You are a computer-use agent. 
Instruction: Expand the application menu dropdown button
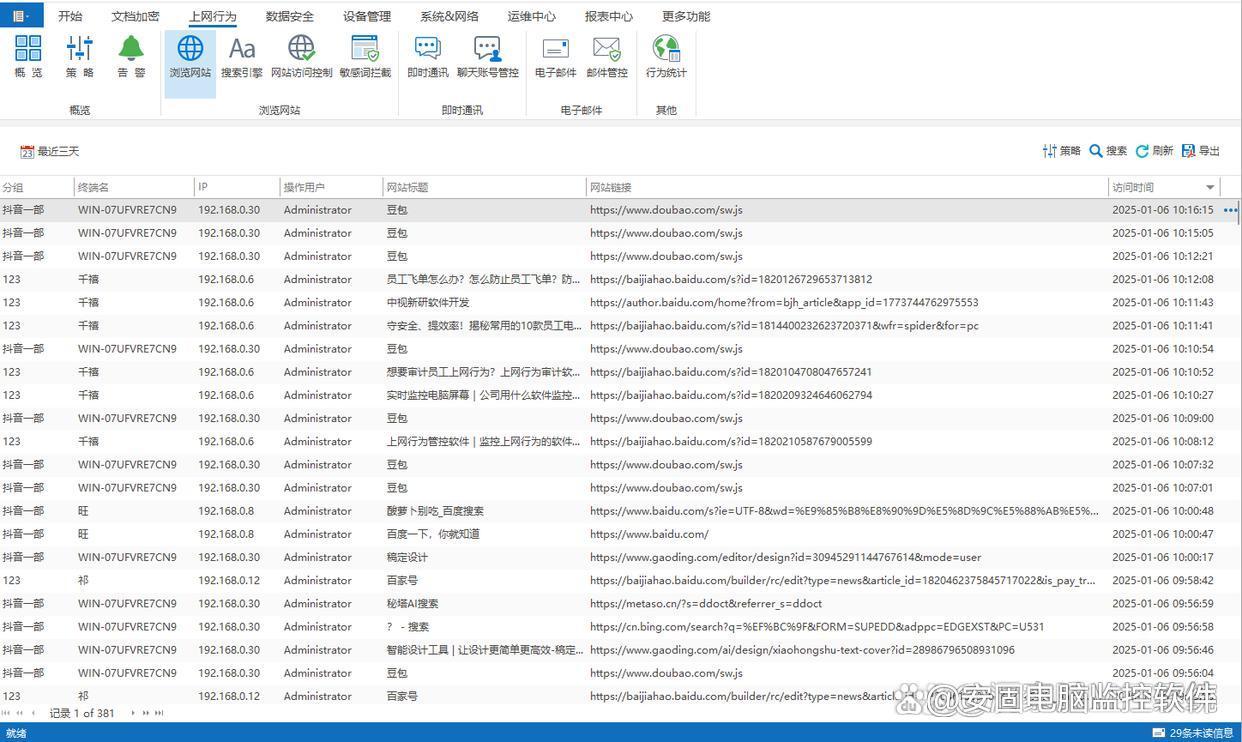click(22, 16)
